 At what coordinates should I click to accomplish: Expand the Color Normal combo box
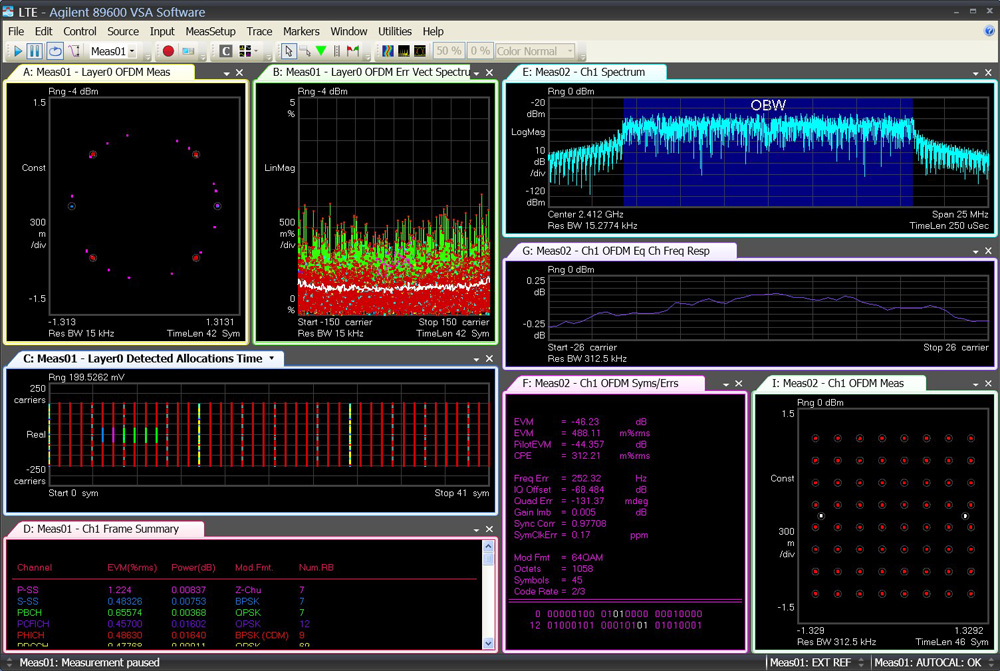[x=570, y=51]
